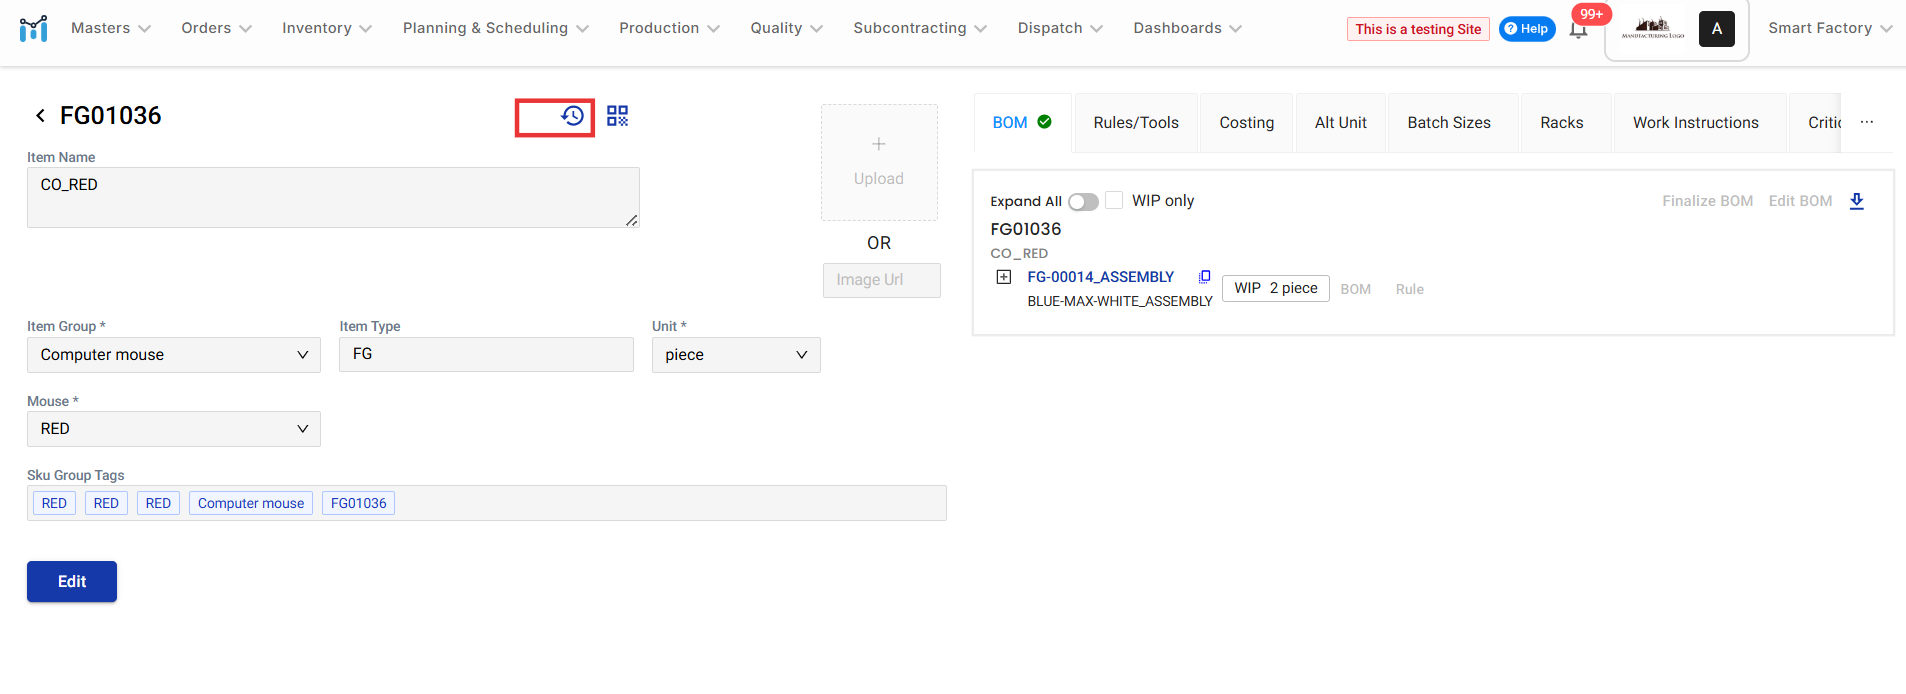Open the Unit piece dropdown
The width and height of the screenshot is (1906, 694).
[735, 355]
